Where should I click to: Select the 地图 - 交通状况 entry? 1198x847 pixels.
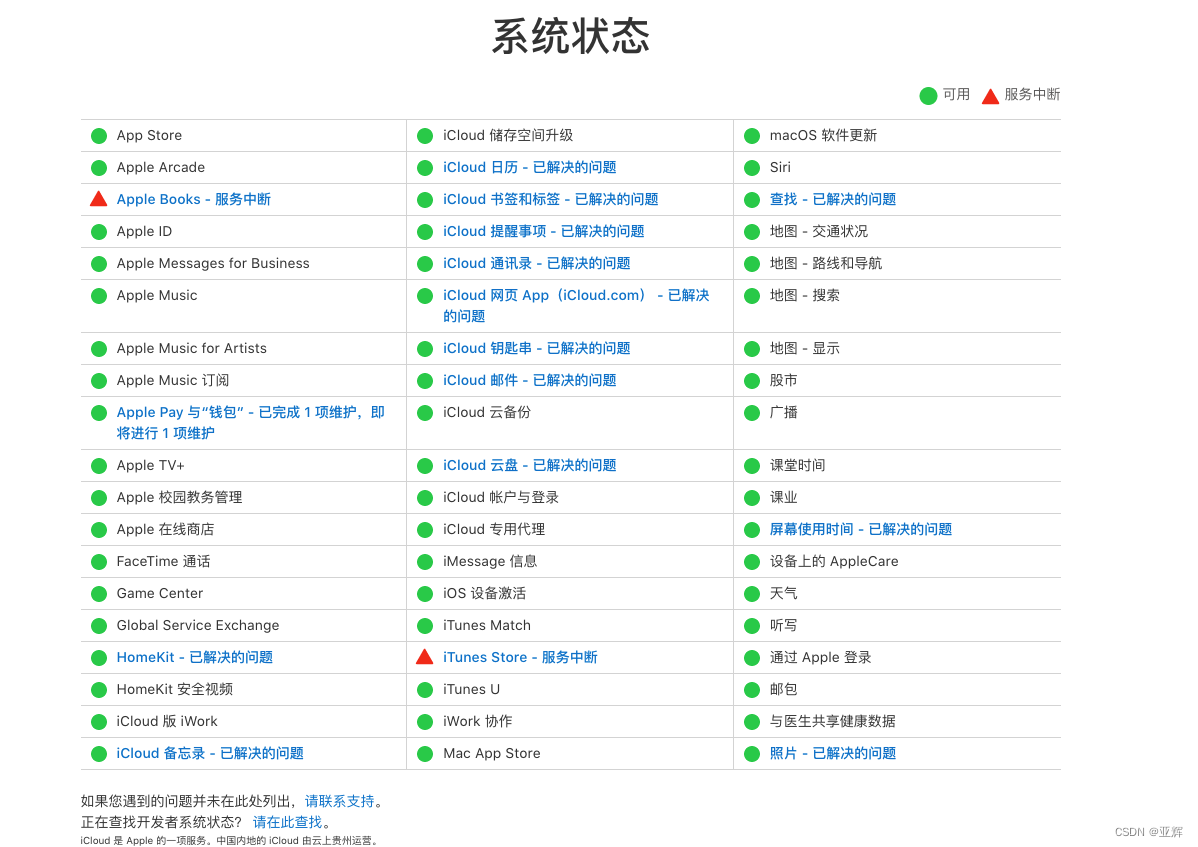click(x=818, y=231)
